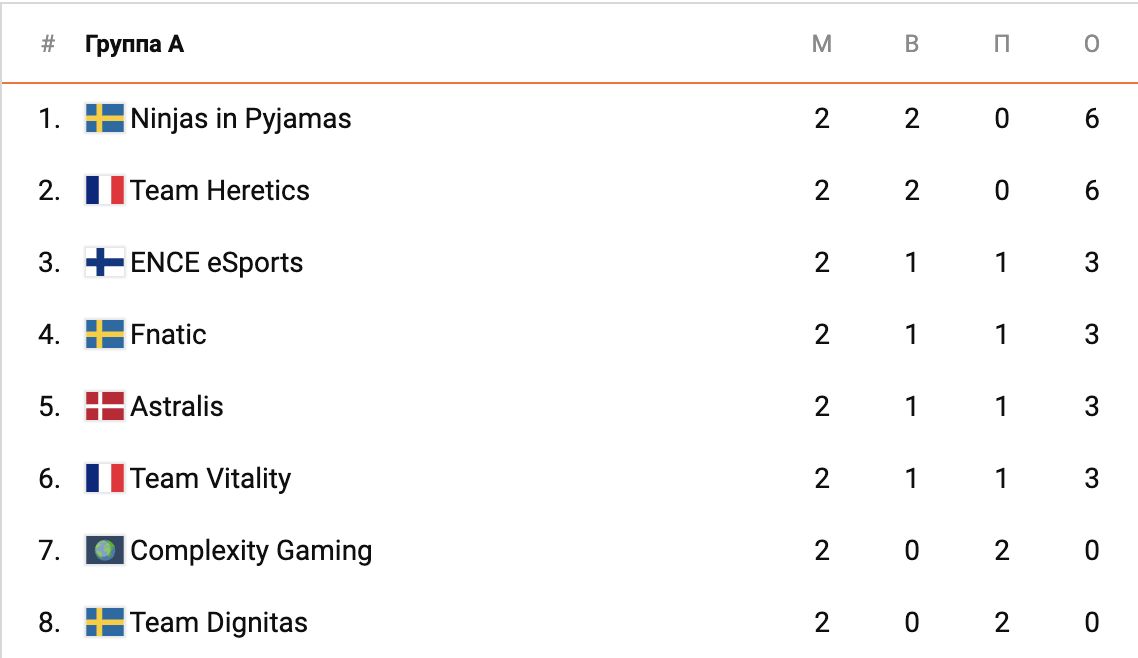Click the О points column header
Viewport: 1138px width, 658px height.
tap(1092, 45)
